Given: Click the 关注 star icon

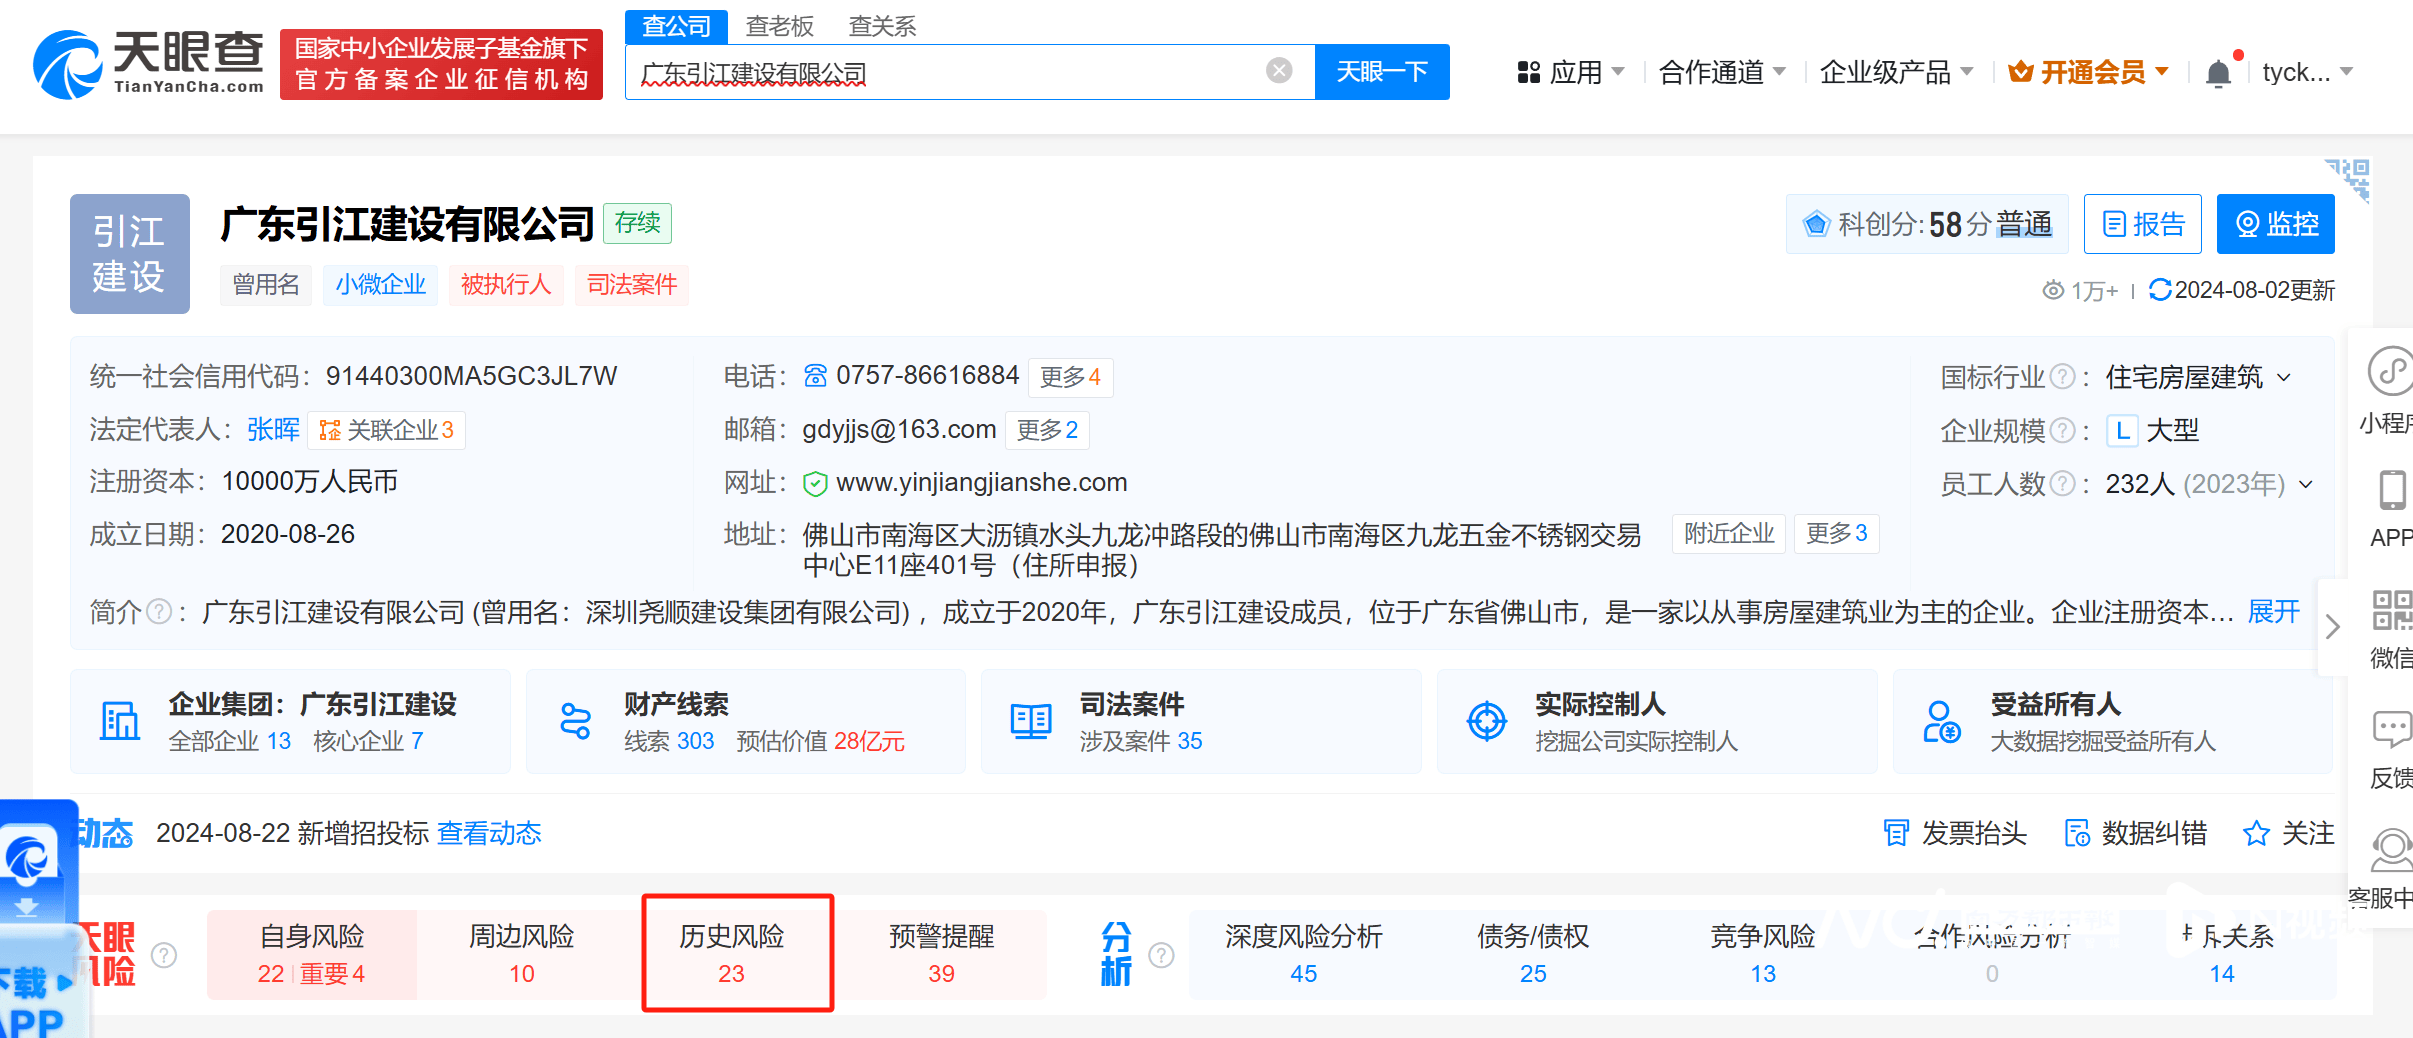Looking at the screenshot, I should tap(2256, 833).
